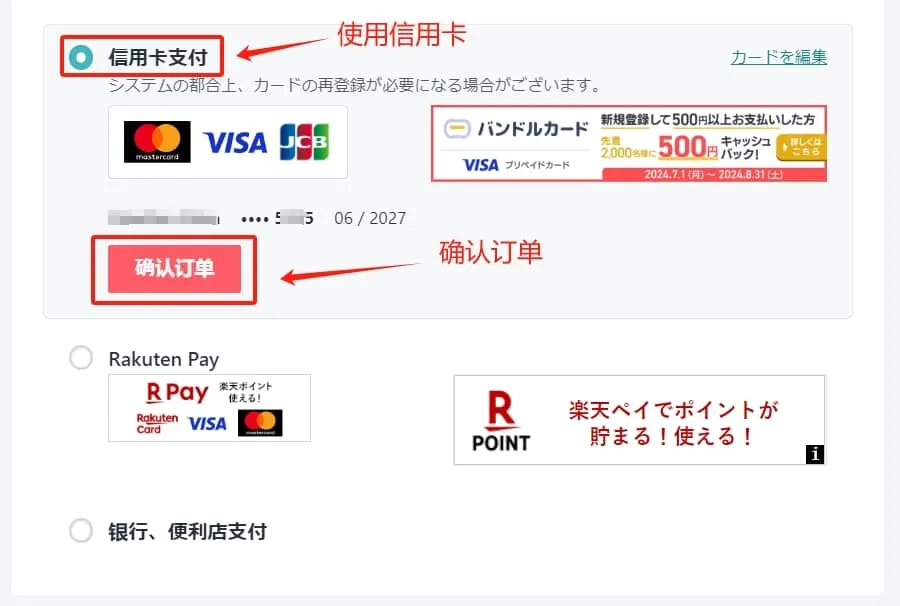
Task: Click the VISA icon under Rakuten Pay
Action: [207, 424]
